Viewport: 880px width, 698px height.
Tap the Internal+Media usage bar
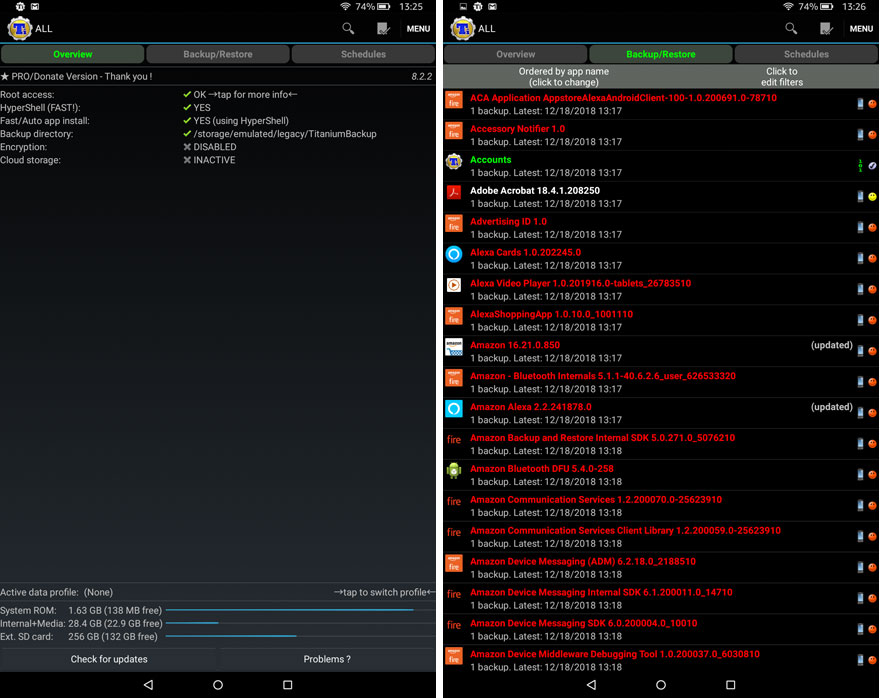click(x=300, y=623)
